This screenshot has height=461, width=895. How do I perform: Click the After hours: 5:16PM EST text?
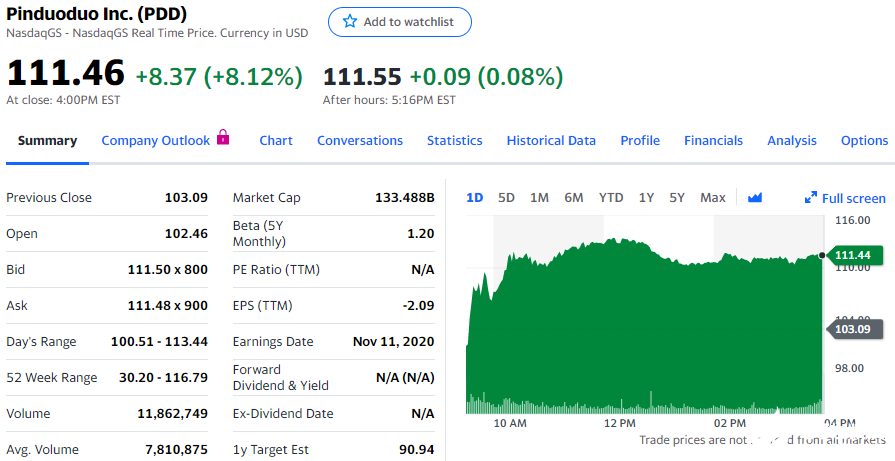[389, 100]
